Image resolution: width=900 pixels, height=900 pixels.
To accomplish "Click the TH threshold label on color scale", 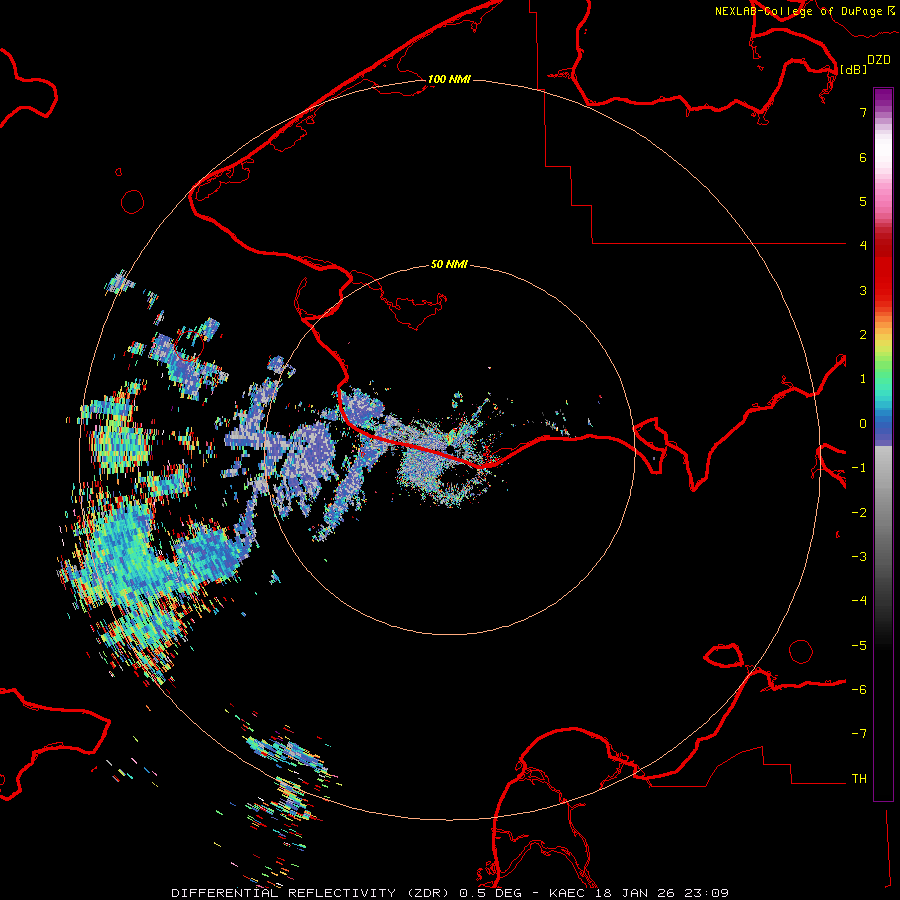I will (x=859, y=779).
